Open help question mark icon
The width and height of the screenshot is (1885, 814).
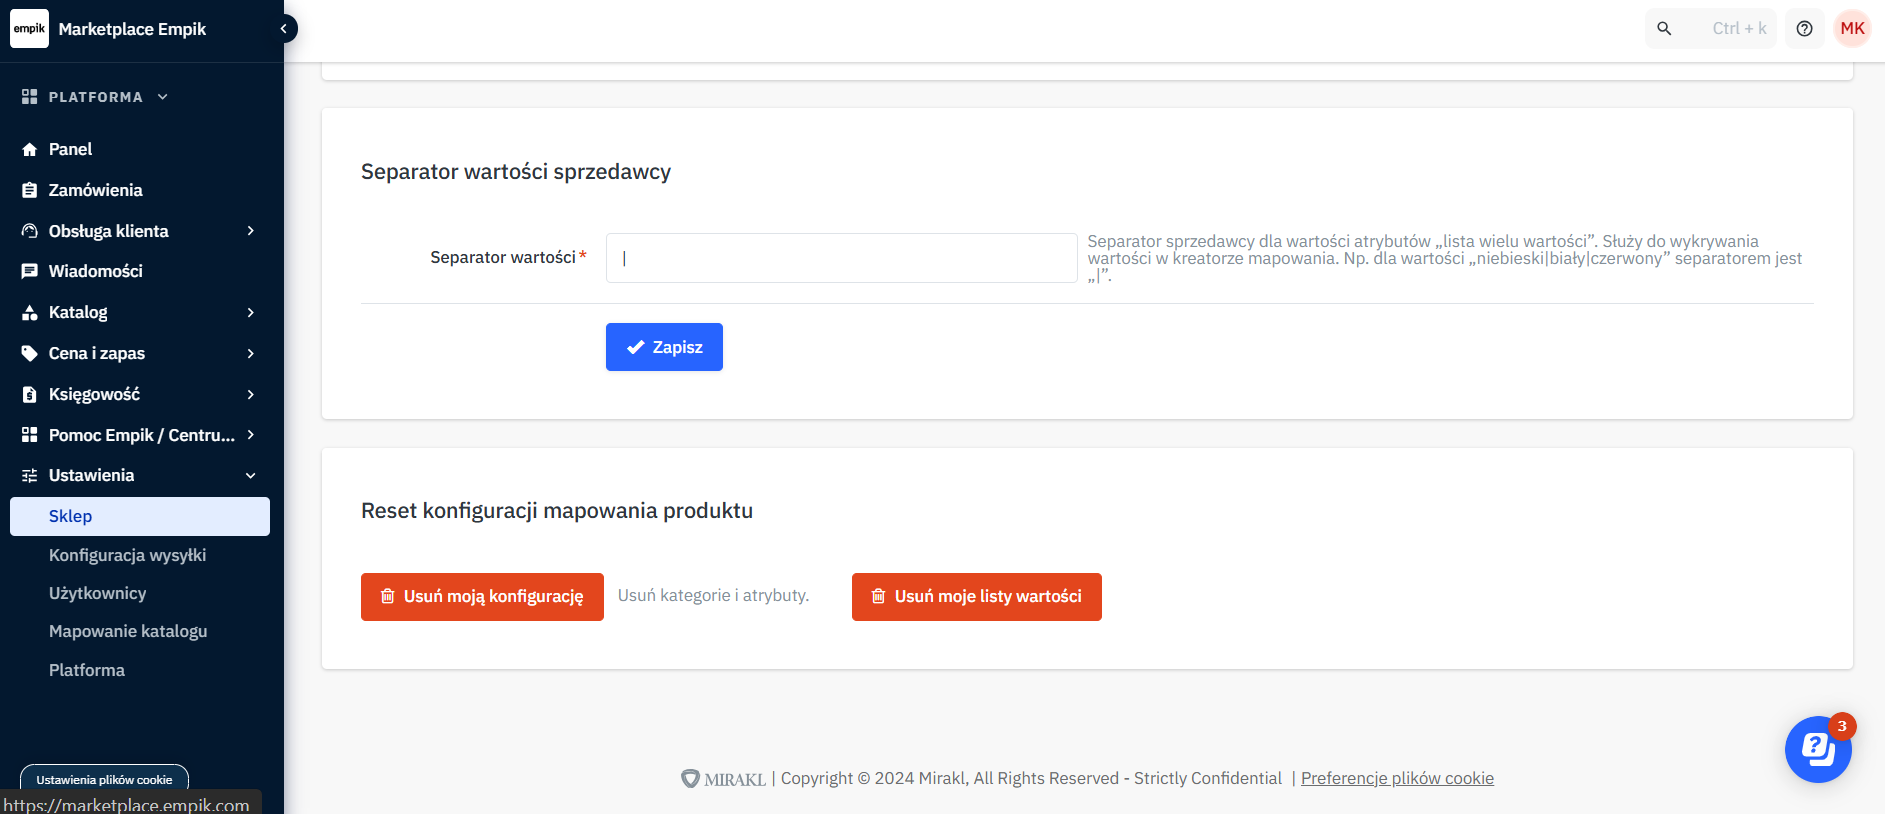[1804, 29]
